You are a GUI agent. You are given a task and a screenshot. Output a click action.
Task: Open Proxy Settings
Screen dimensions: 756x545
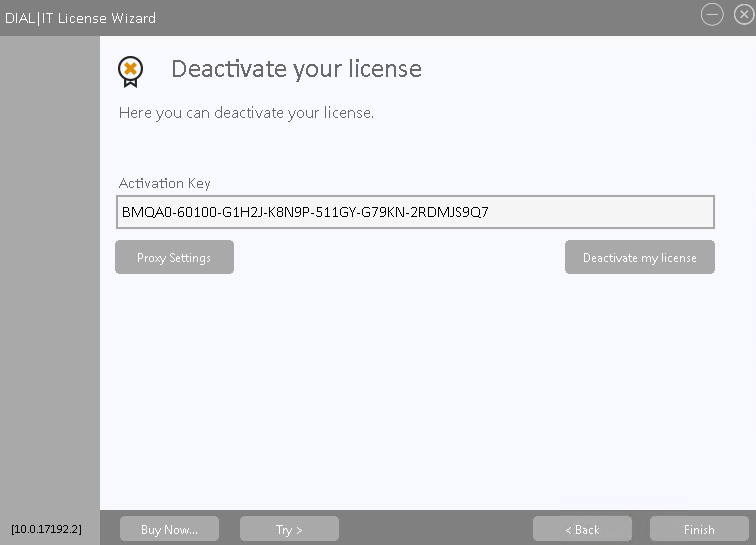[174, 257]
